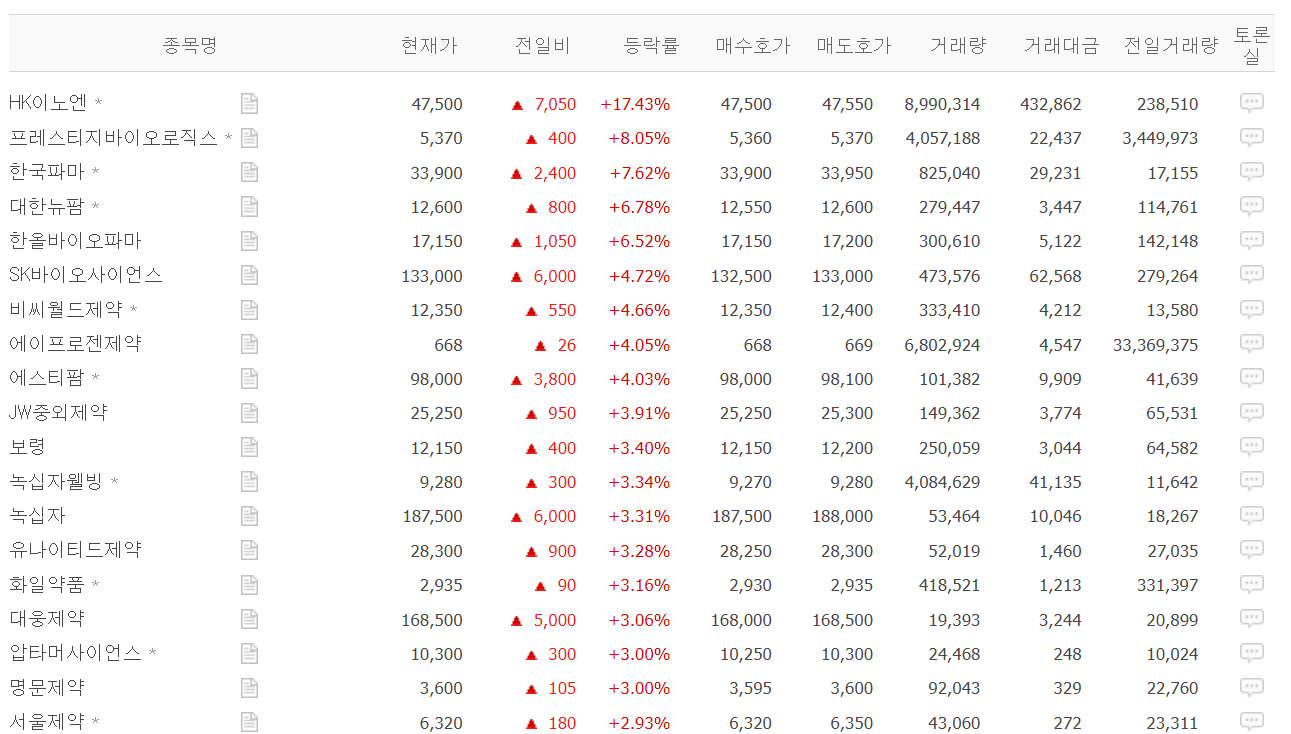The height and width of the screenshot is (734, 1291).
Task: Open the 명문제약 stock link
Action: point(46,688)
